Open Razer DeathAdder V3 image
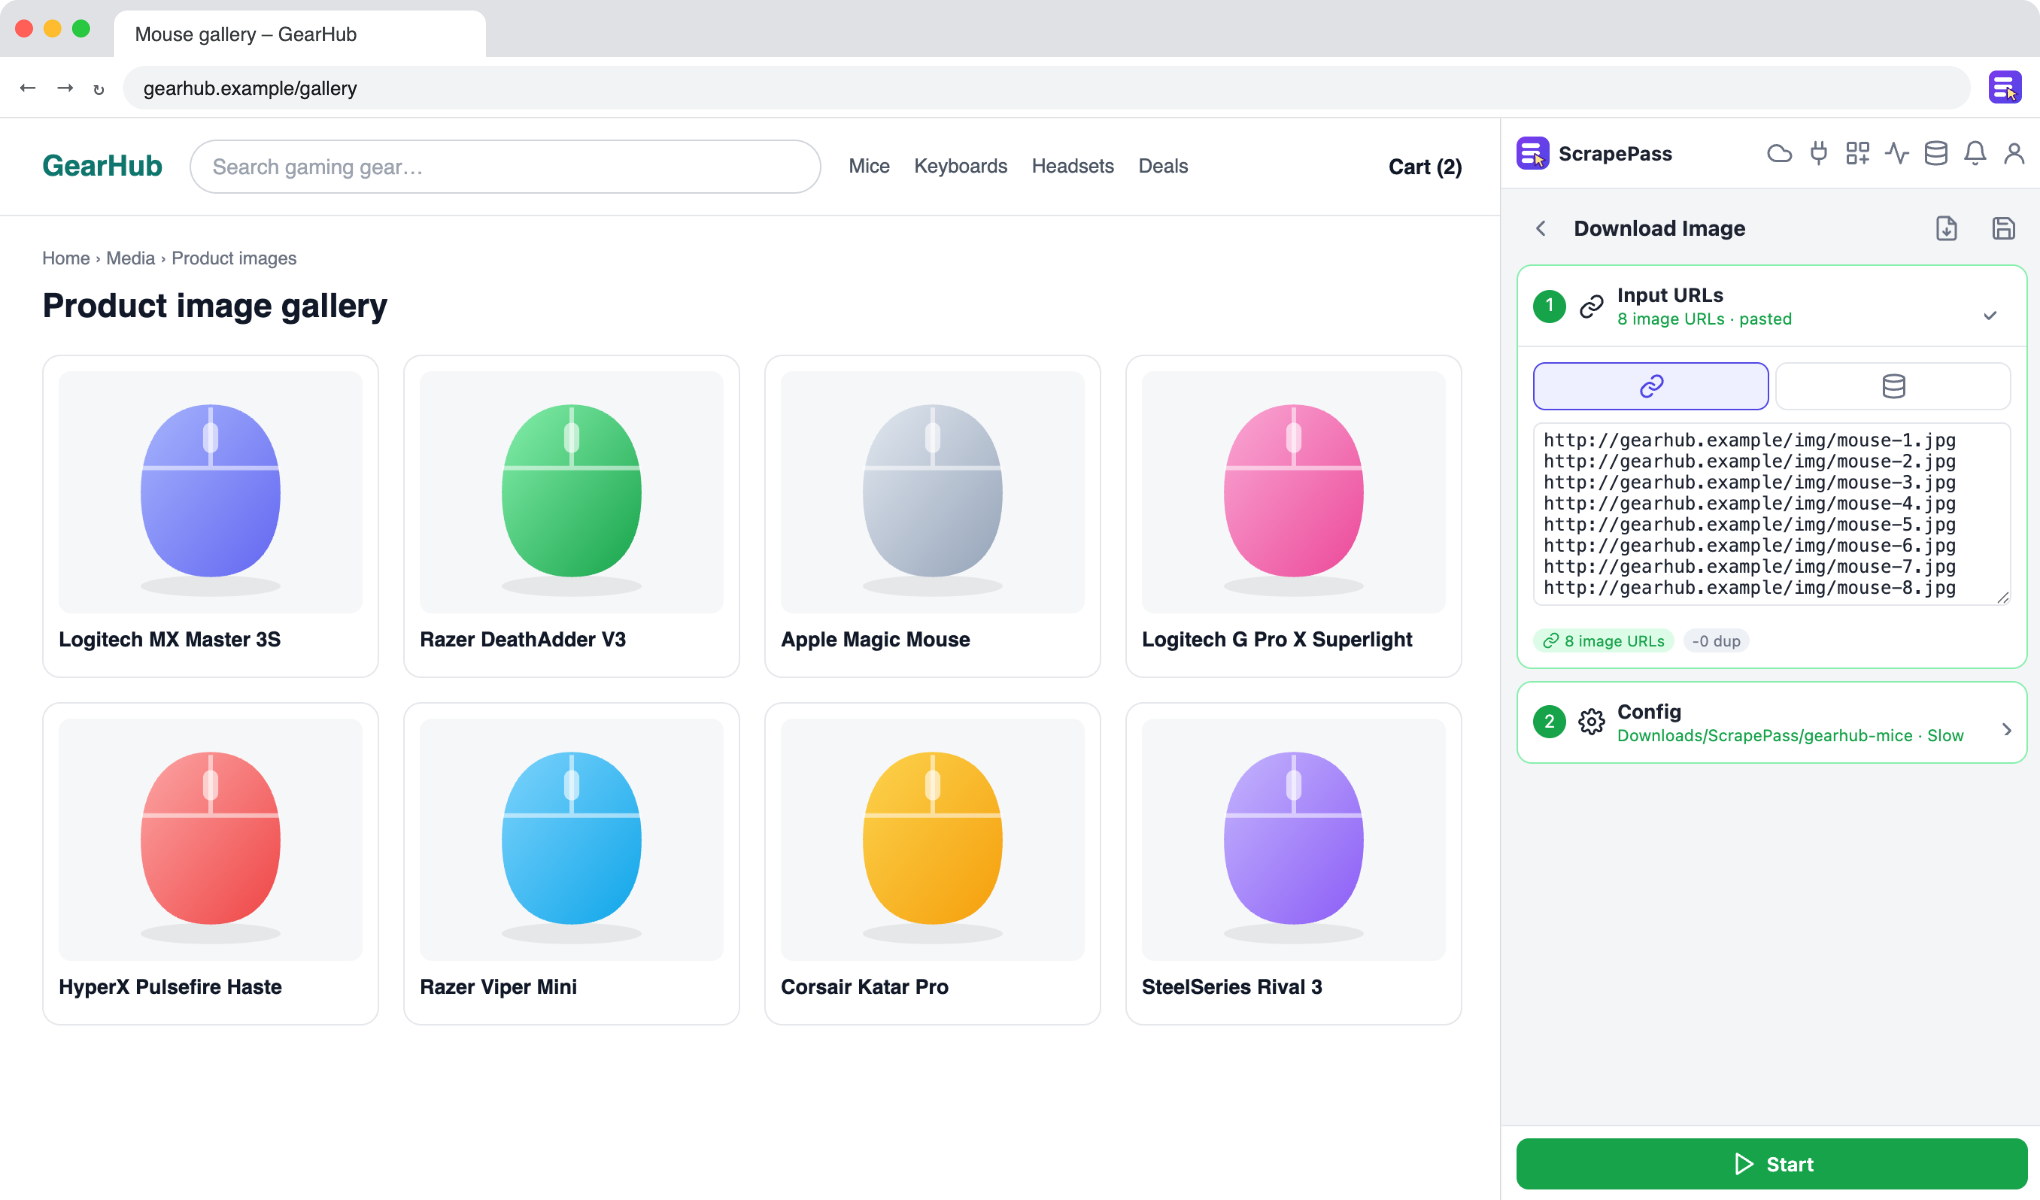The image size is (2040, 1200). pos(571,492)
